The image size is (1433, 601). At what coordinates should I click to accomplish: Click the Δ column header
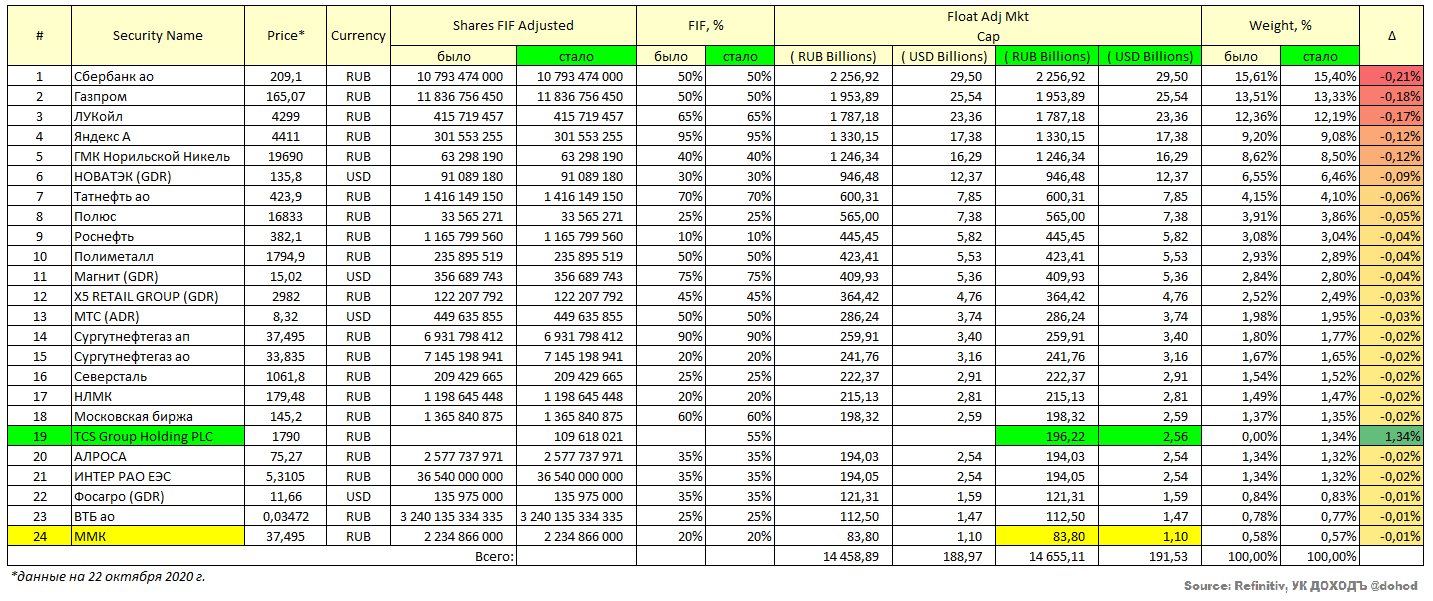(1392, 36)
